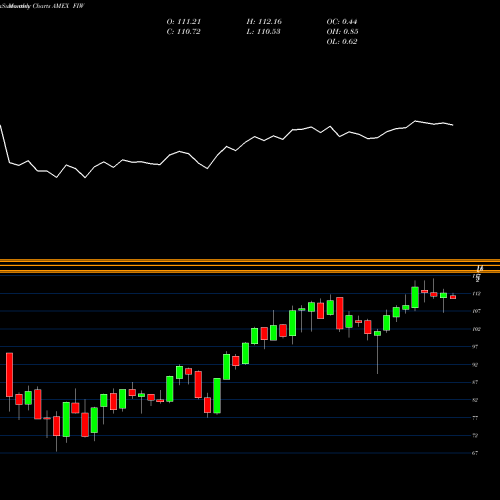Click the OC: 0.44 value
The image size is (500, 500).
pos(342,22)
